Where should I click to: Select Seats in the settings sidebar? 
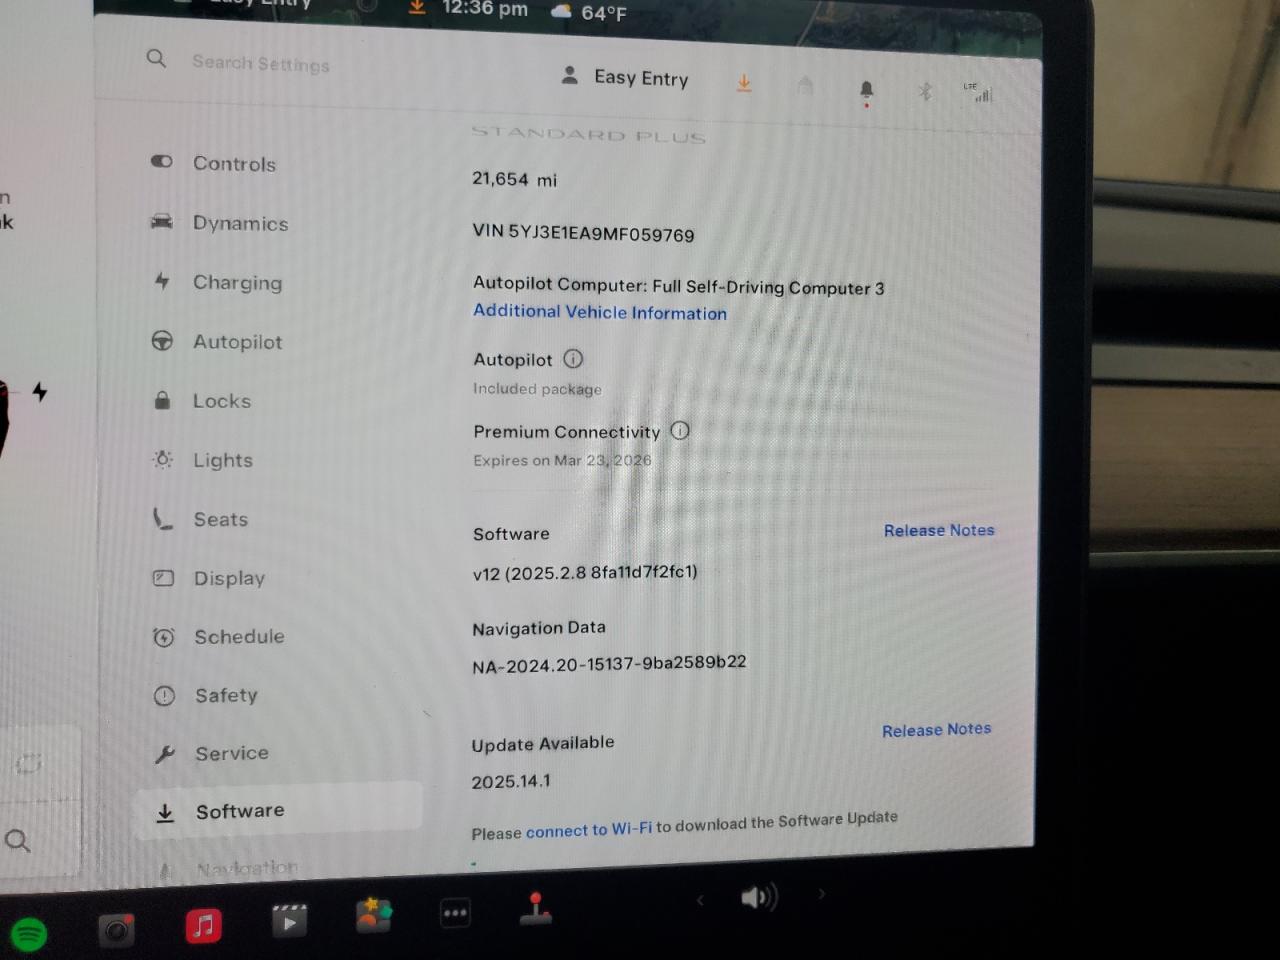click(x=200, y=519)
